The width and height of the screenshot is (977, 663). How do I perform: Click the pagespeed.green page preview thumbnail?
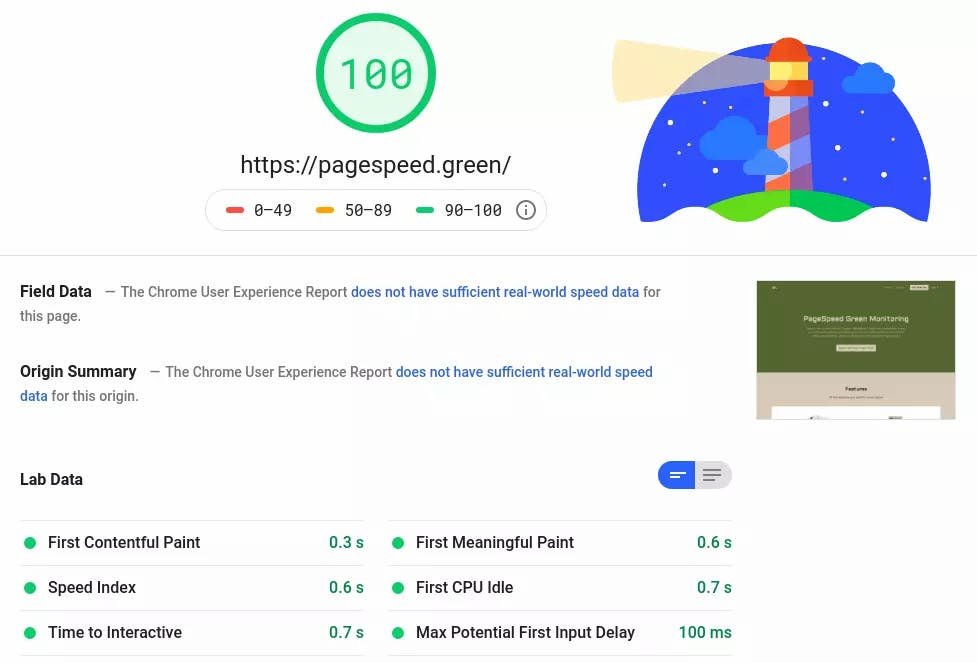point(855,349)
